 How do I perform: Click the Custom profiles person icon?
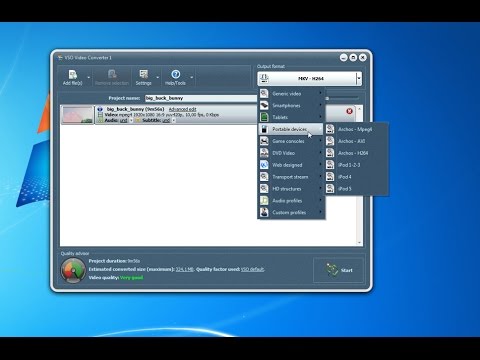pos(264,213)
